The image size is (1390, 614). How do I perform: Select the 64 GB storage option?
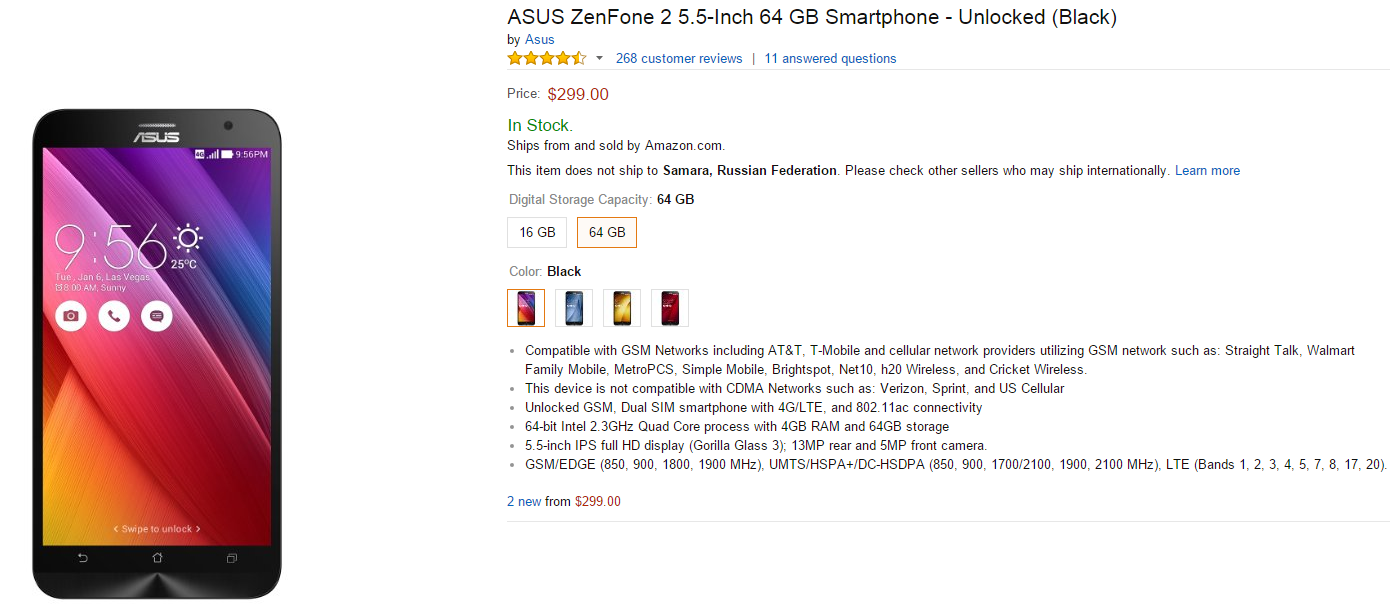coord(607,232)
